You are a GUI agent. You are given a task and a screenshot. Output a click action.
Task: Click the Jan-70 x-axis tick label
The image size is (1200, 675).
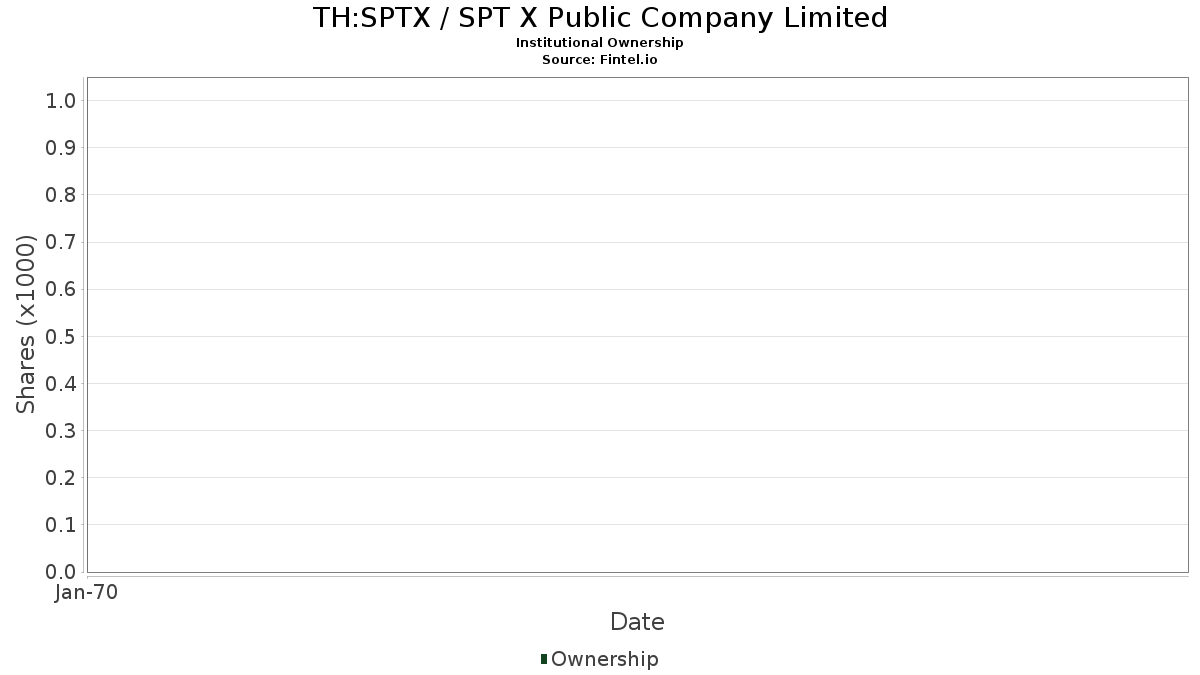tap(87, 593)
